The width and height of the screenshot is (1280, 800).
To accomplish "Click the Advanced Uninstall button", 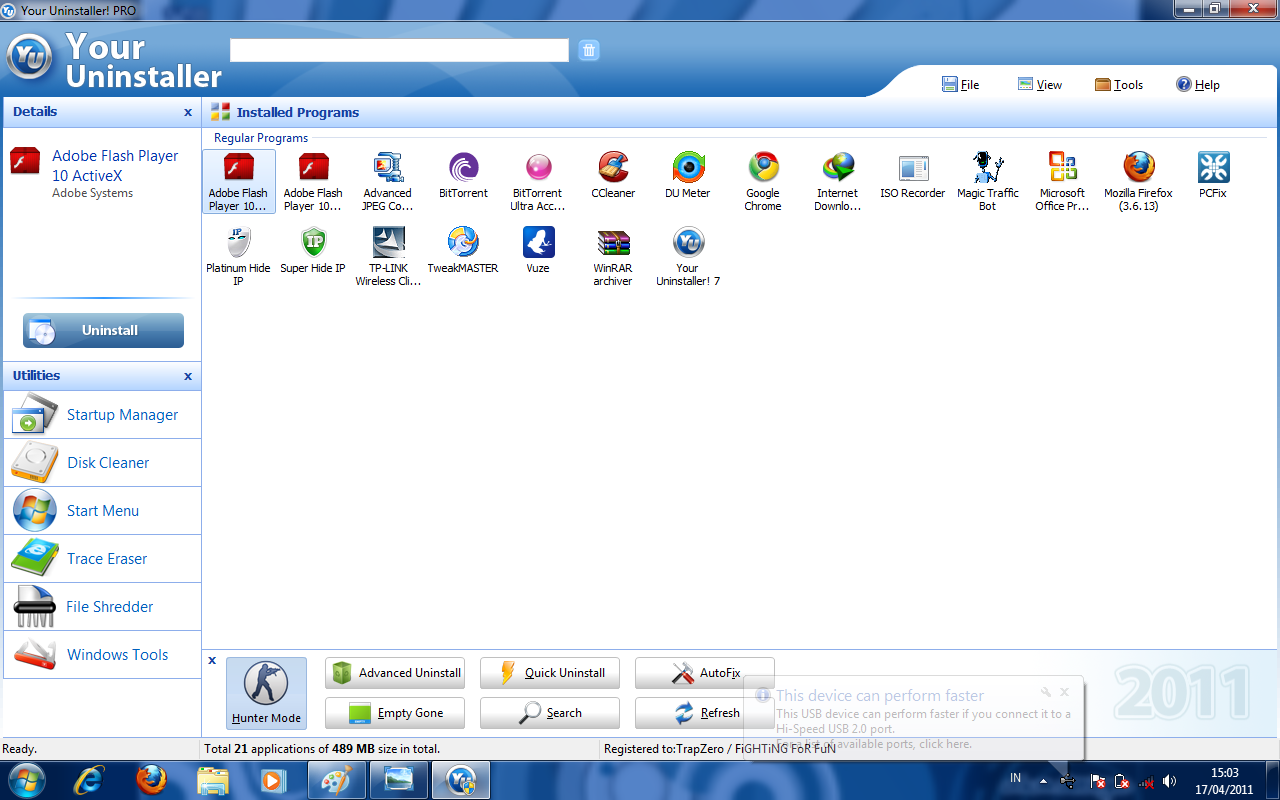I will tap(397, 673).
